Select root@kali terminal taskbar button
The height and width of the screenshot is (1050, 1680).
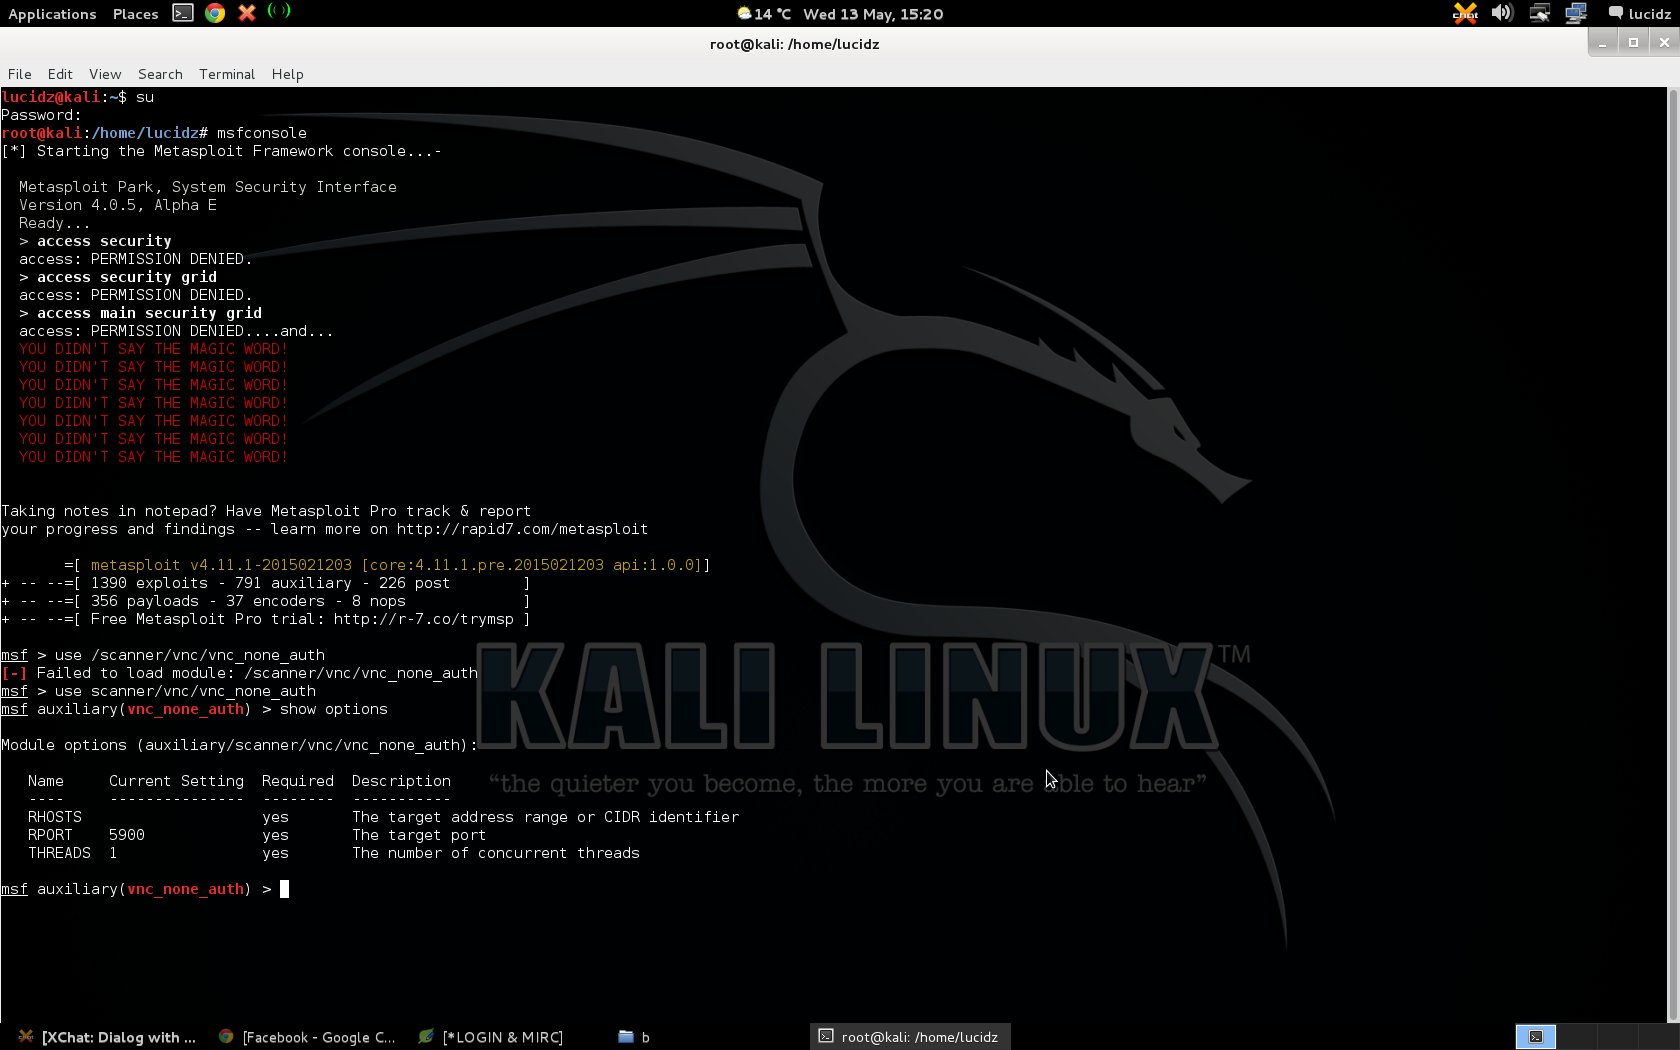[x=909, y=1037]
